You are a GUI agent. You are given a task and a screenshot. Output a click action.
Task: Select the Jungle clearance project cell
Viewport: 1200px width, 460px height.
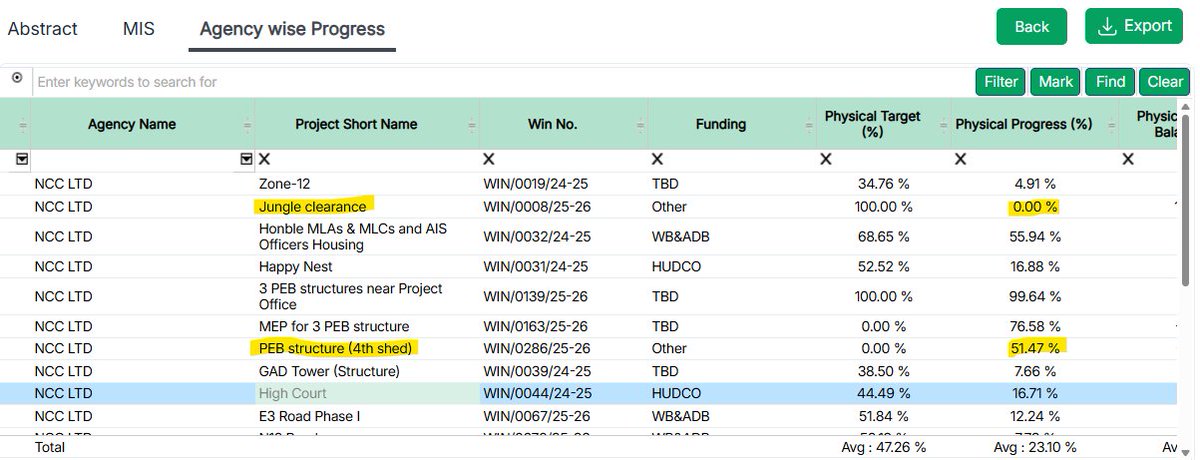click(x=367, y=207)
